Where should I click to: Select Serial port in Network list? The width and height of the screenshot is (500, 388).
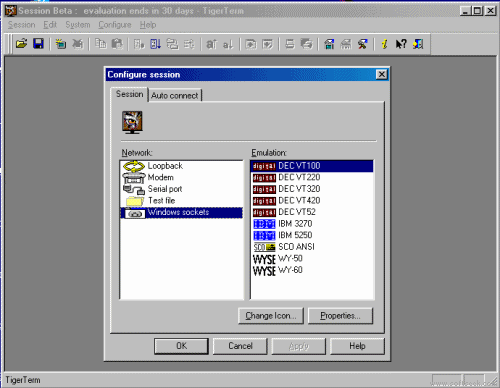click(181, 189)
